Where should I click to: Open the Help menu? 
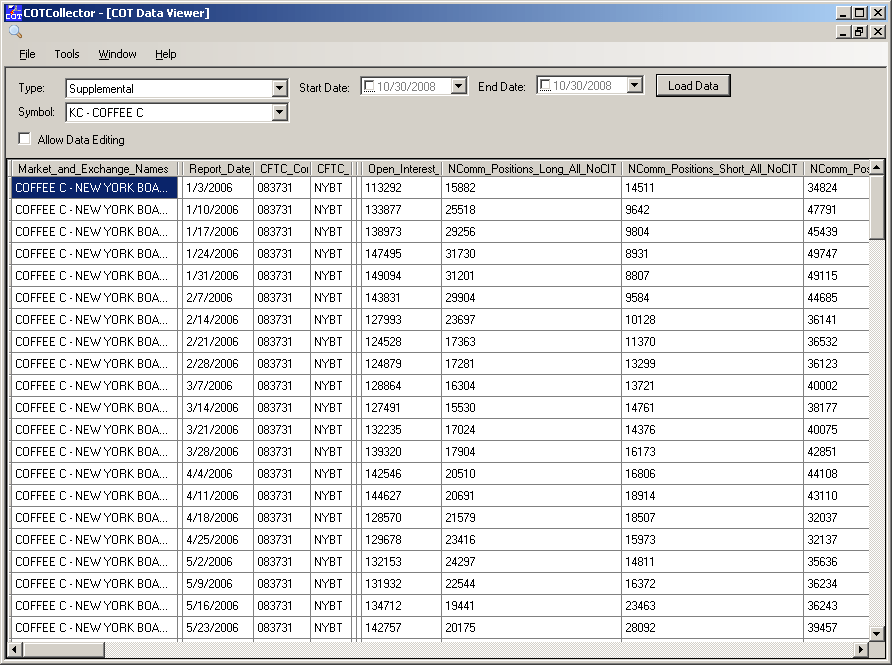(x=166, y=54)
